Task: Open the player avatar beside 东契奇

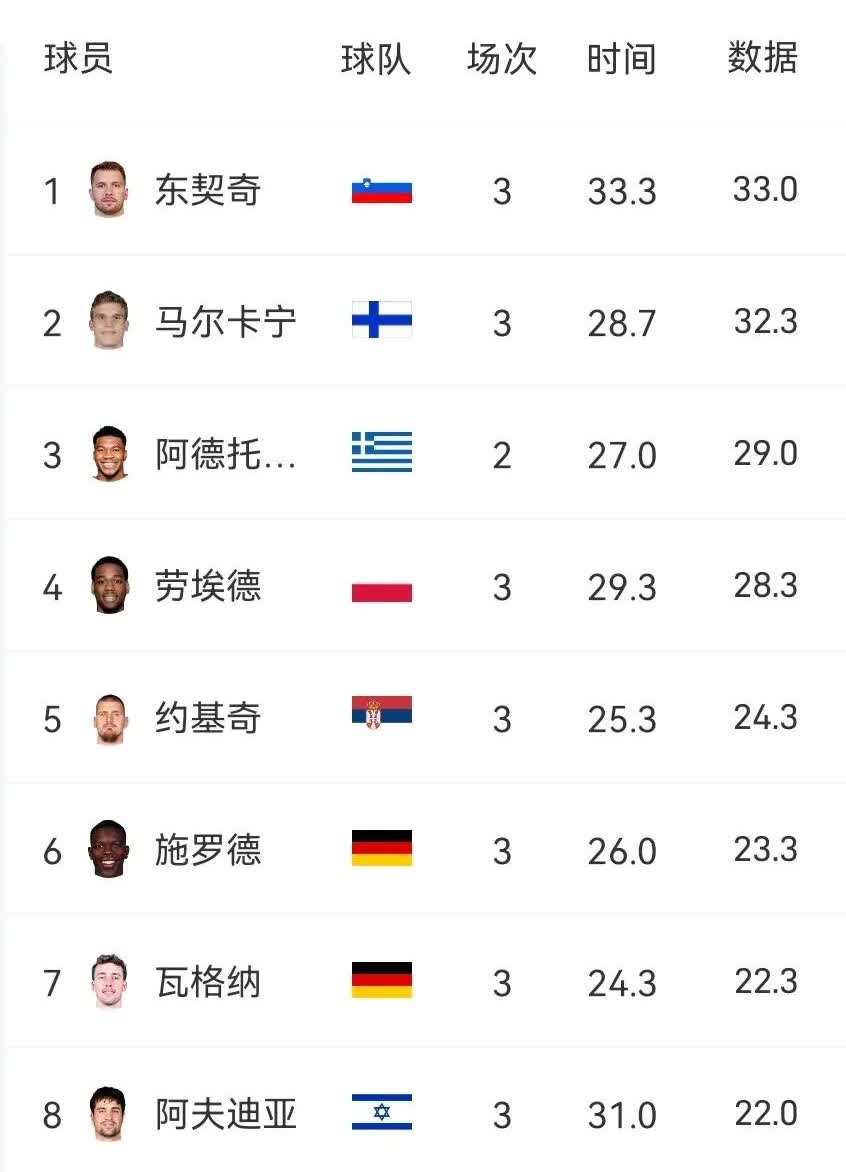Action: (x=108, y=190)
